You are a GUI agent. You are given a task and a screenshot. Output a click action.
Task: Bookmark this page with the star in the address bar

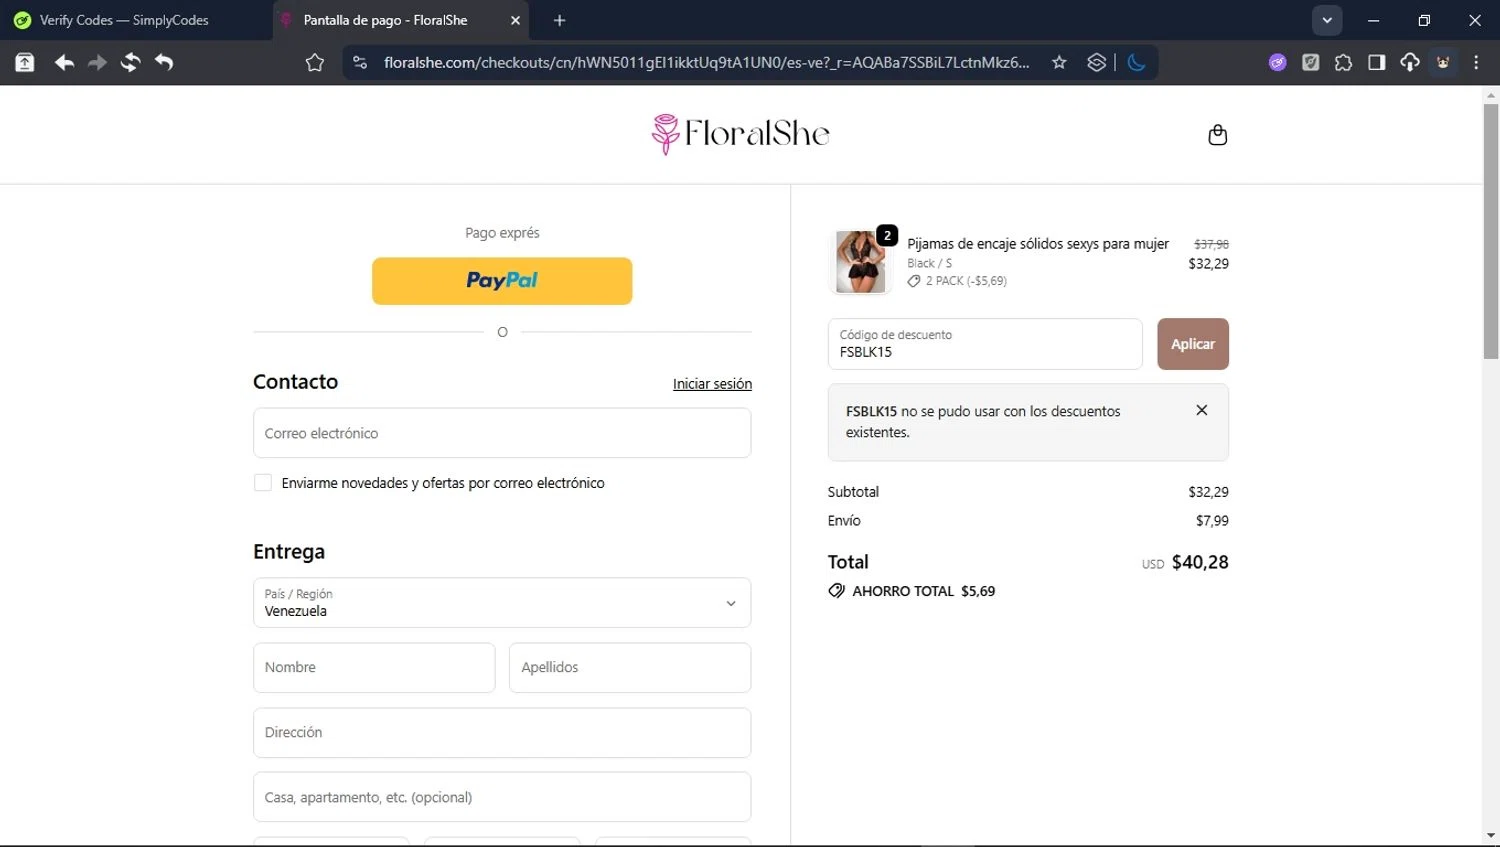(1059, 63)
